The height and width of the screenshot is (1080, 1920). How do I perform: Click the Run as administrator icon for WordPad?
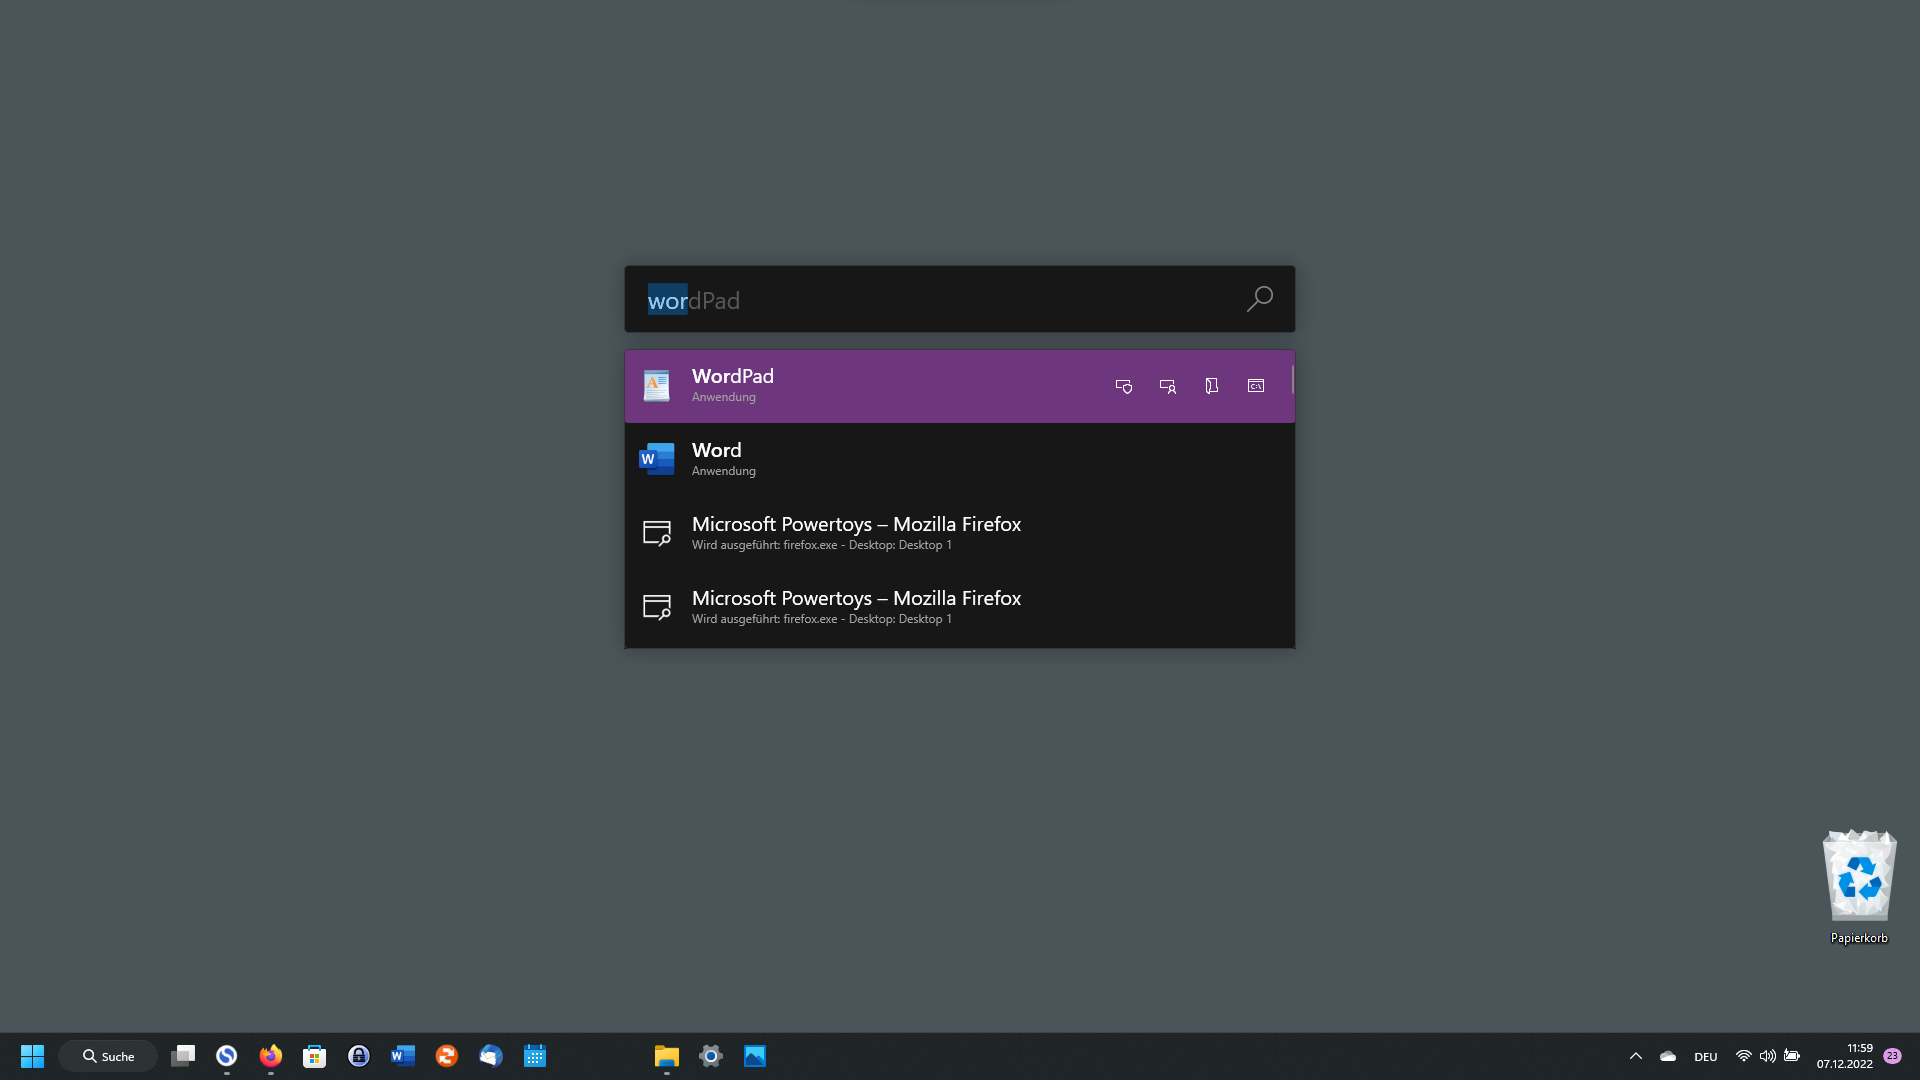pos(1124,386)
